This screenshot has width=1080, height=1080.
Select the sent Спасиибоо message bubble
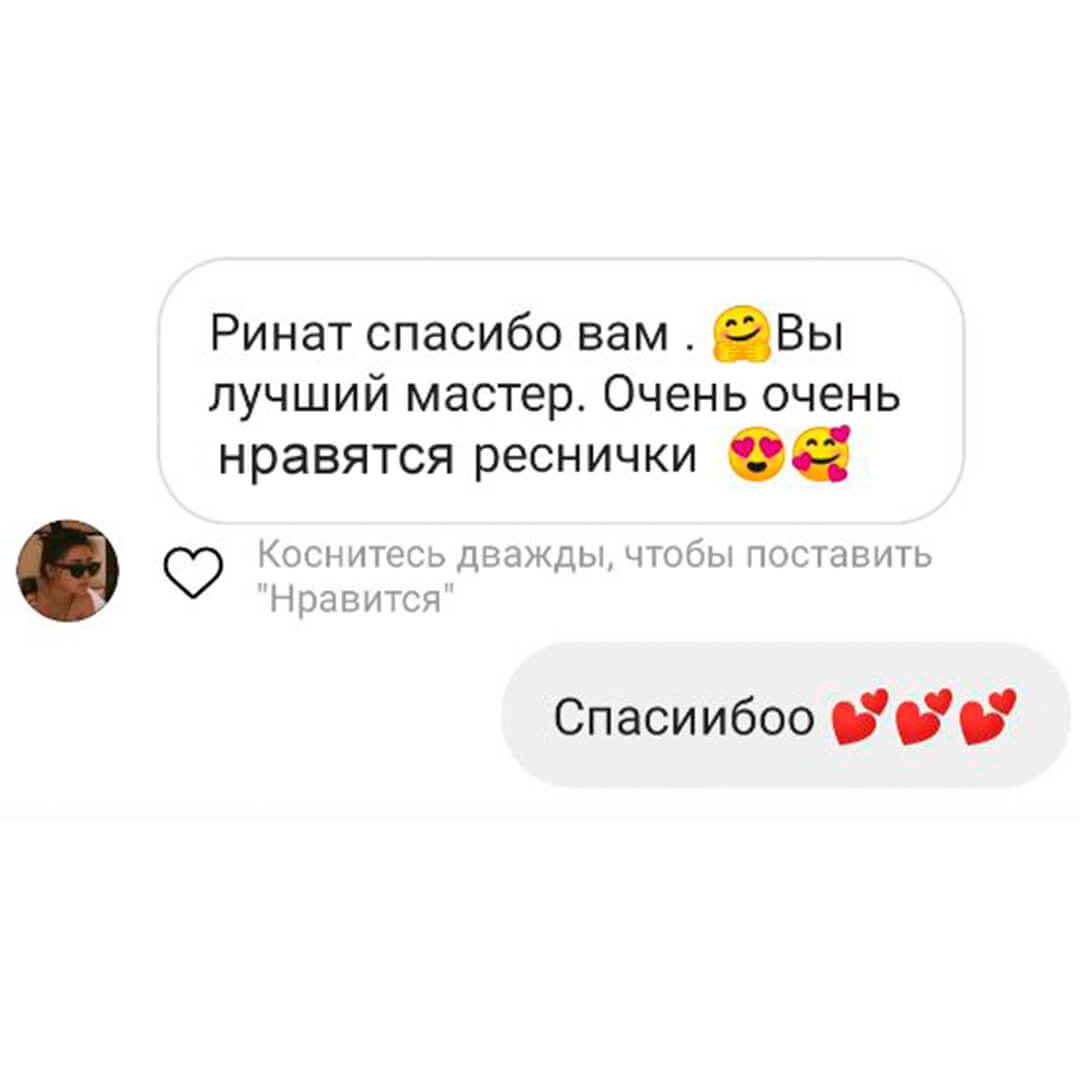tap(786, 715)
